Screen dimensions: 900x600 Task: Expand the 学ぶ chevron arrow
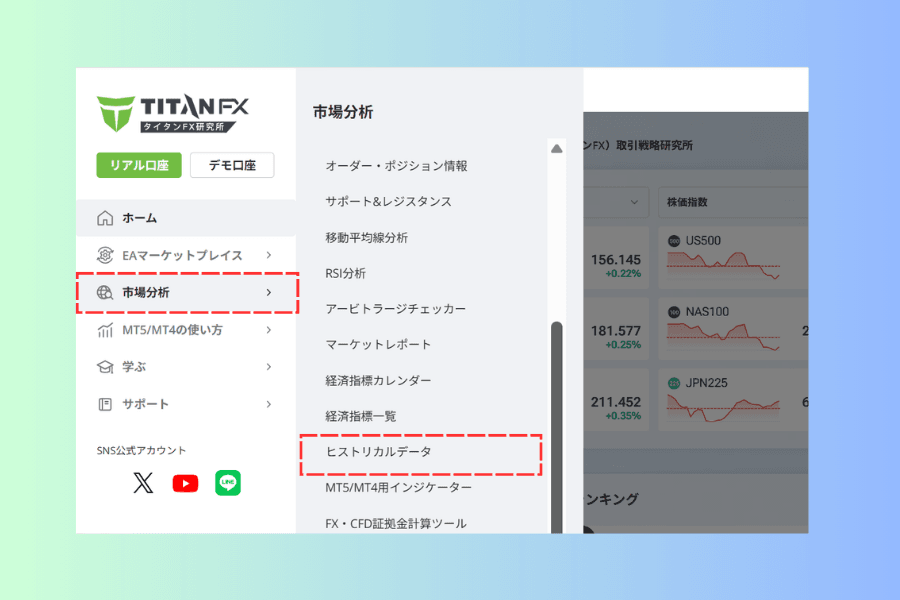pyautogui.click(x=269, y=367)
